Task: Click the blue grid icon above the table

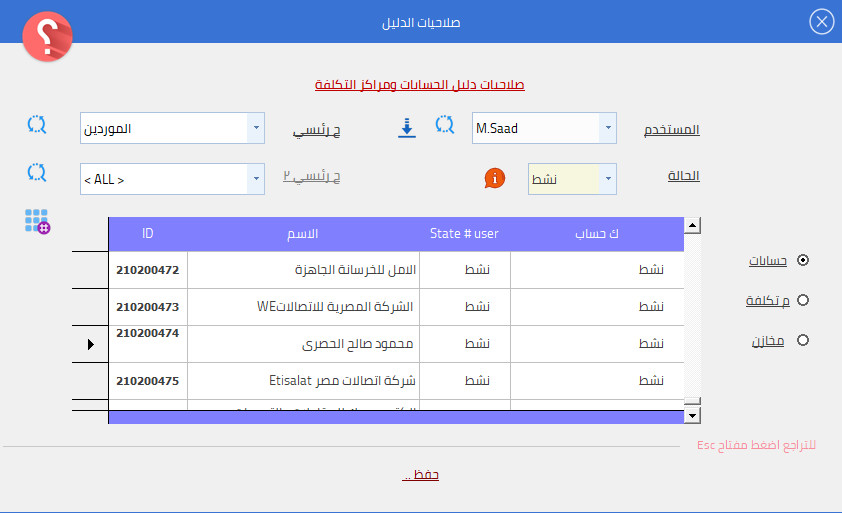Action: pos(37,222)
